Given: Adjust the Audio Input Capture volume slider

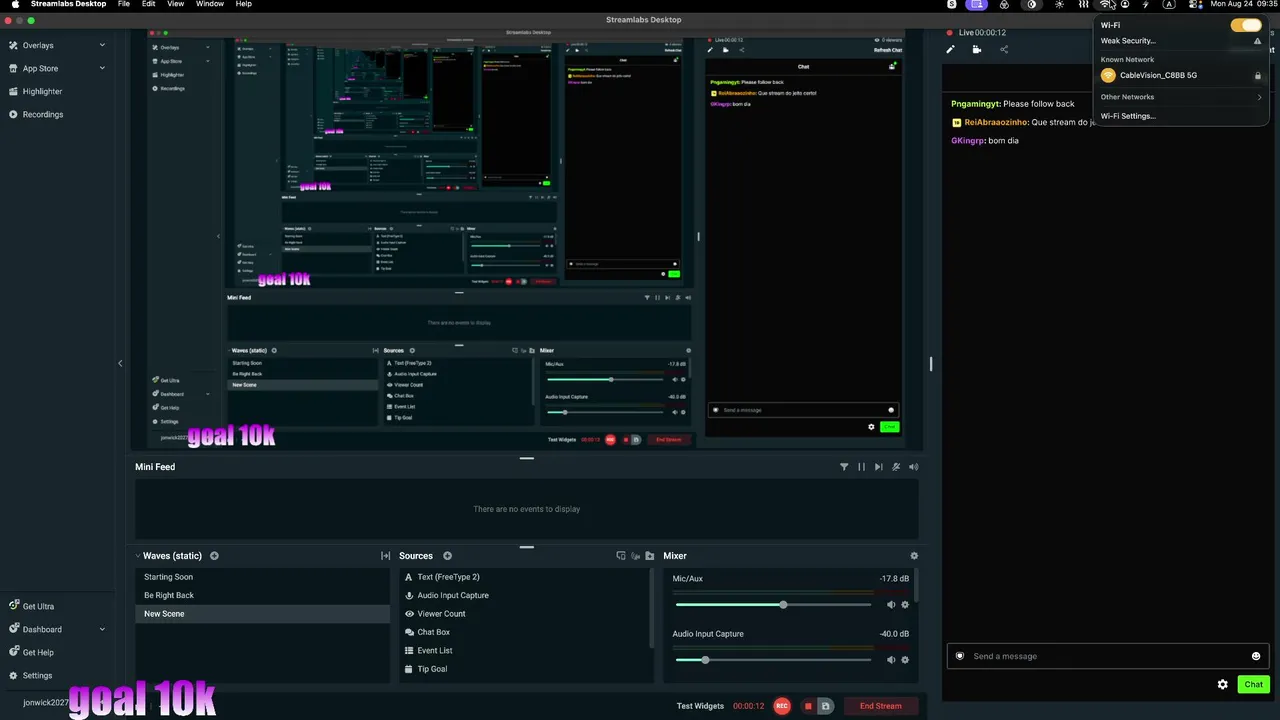Looking at the screenshot, I should 705,660.
